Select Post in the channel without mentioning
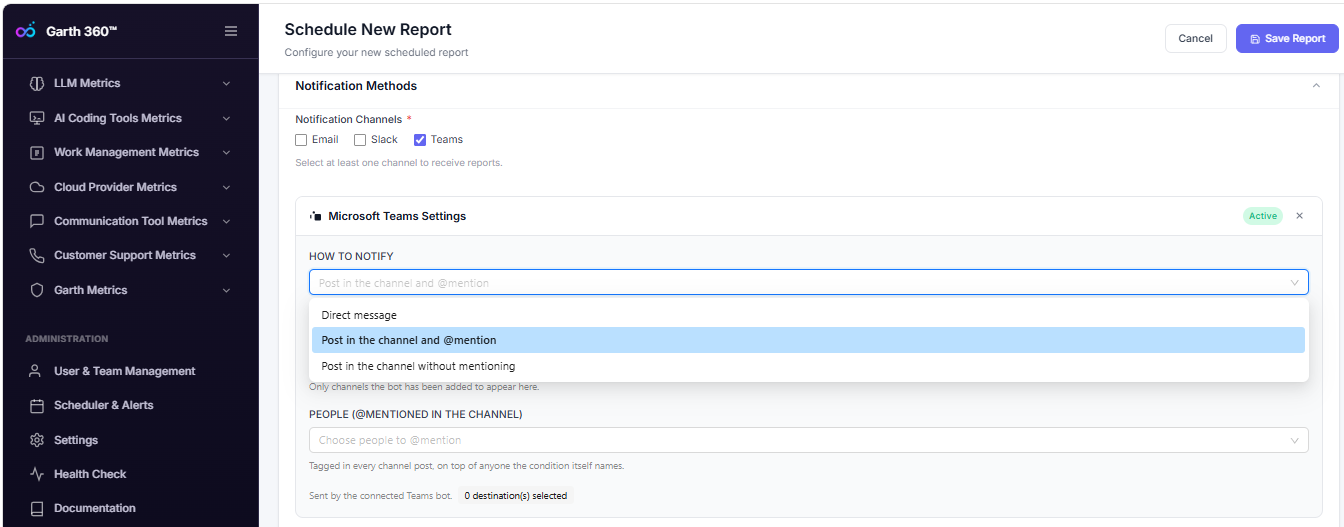Screen dimensions: 1344x527 pyautogui.click(x=808, y=366)
